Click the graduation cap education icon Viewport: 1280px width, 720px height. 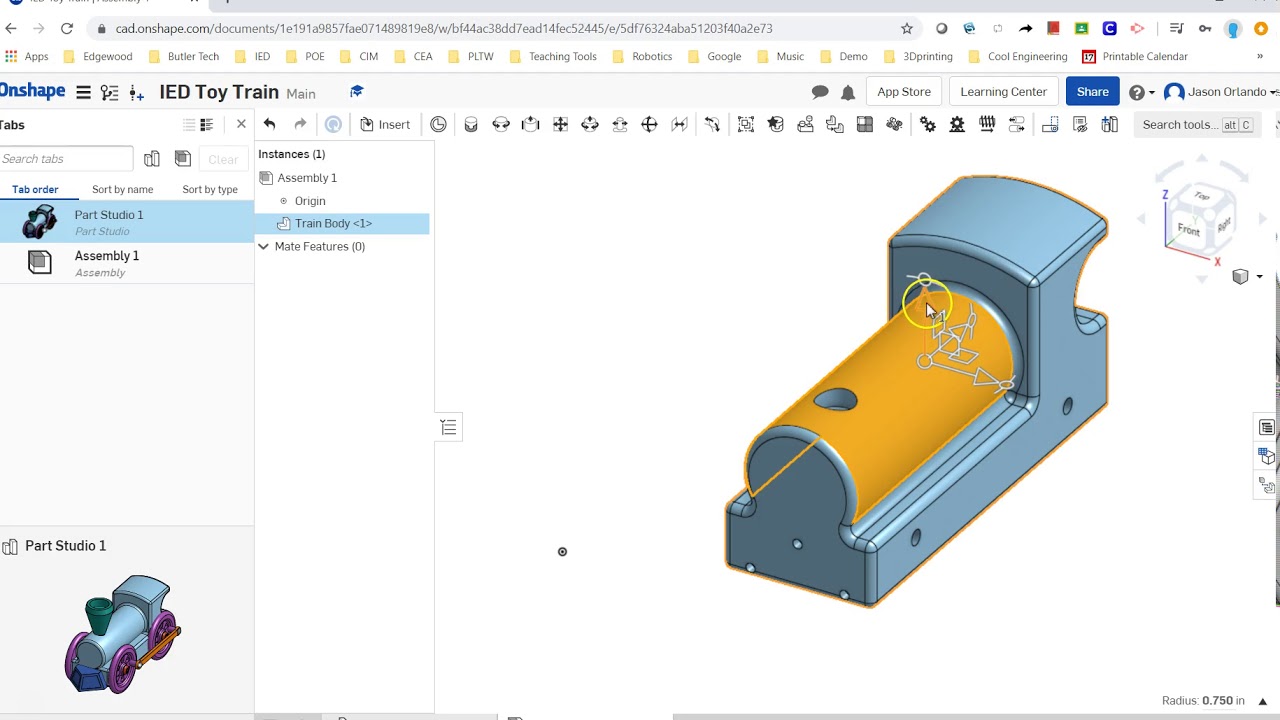pyautogui.click(x=356, y=92)
